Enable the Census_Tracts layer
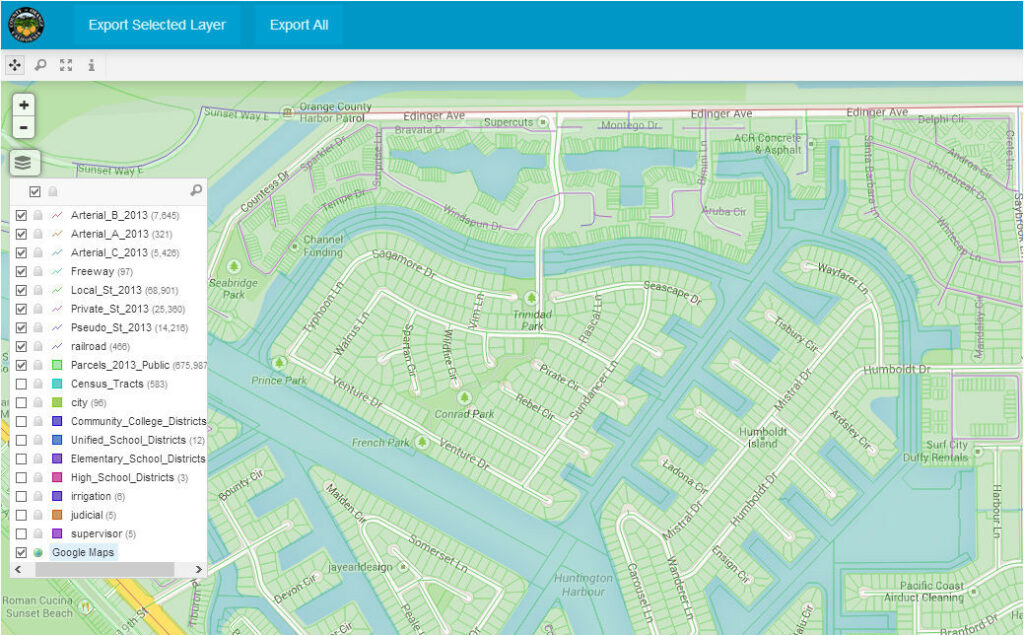Screen dimensions: 1024x635 tap(20, 381)
